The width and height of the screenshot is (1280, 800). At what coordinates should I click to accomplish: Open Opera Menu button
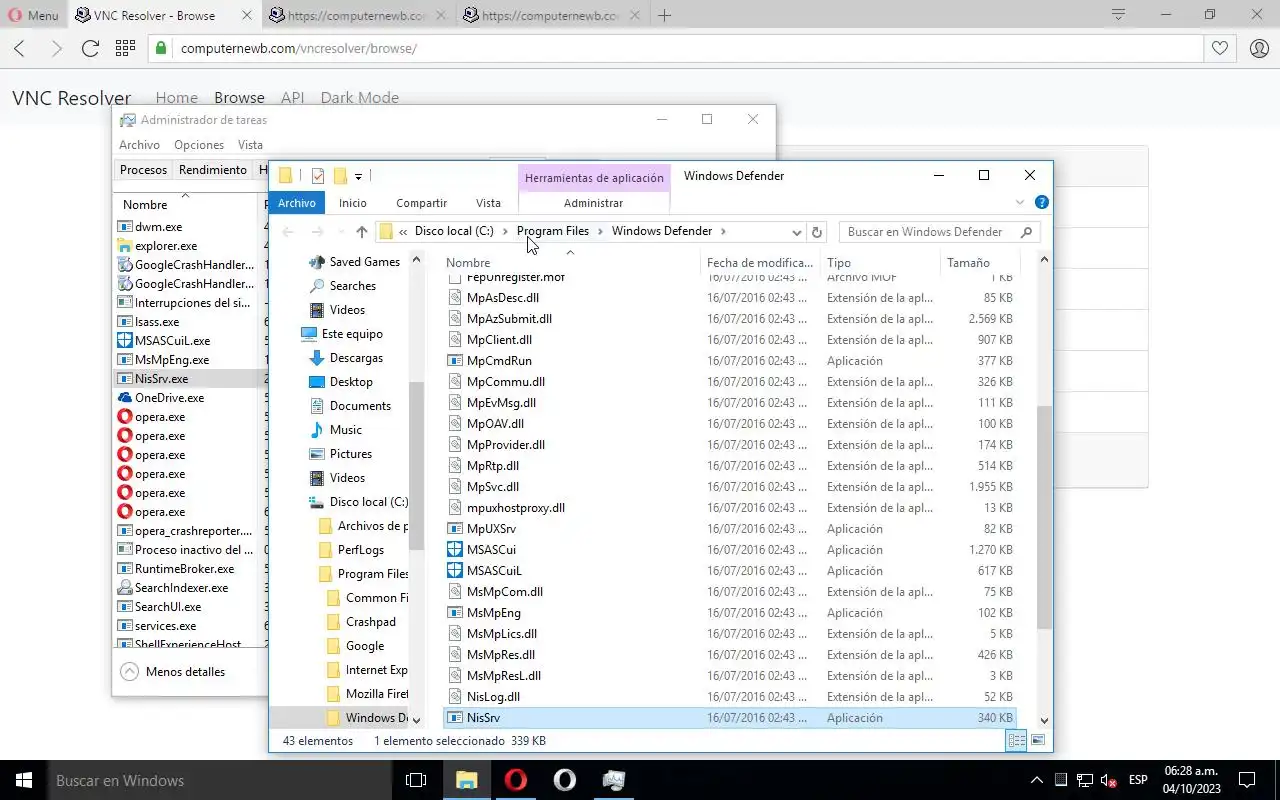(33, 15)
